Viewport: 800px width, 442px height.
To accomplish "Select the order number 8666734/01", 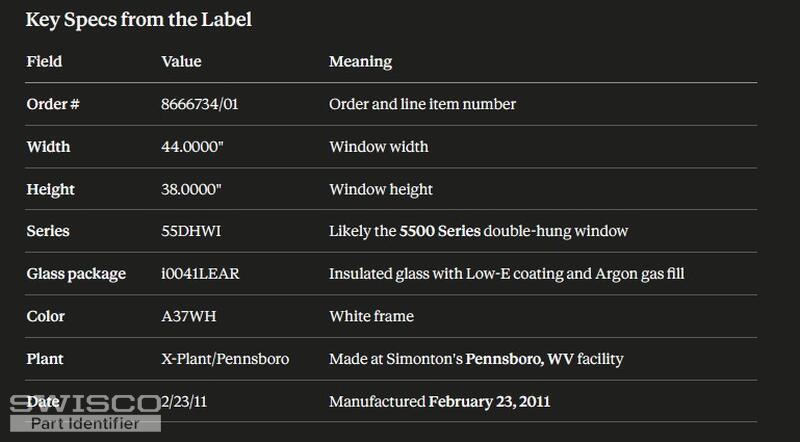I will [199, 104].
